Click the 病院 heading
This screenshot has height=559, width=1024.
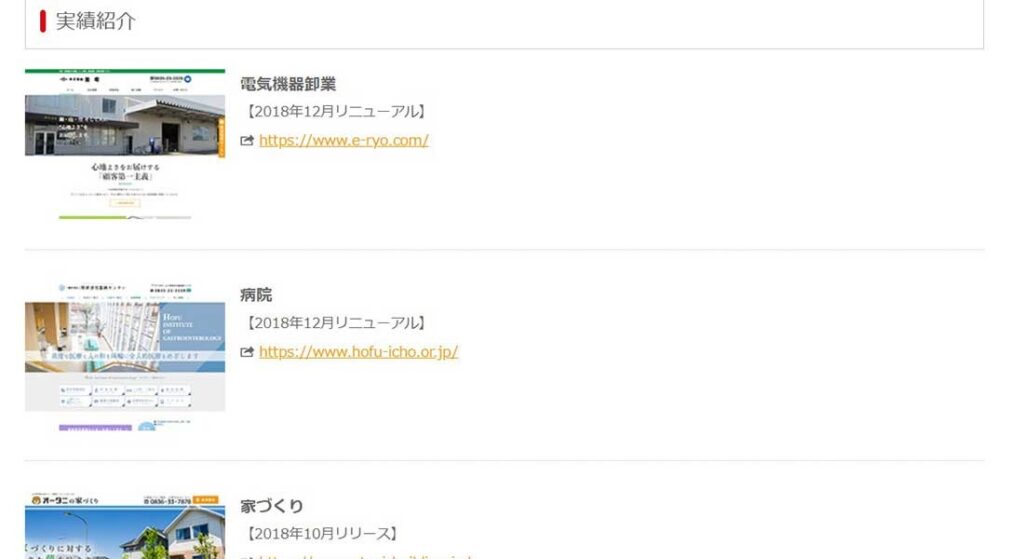[256, 295]
